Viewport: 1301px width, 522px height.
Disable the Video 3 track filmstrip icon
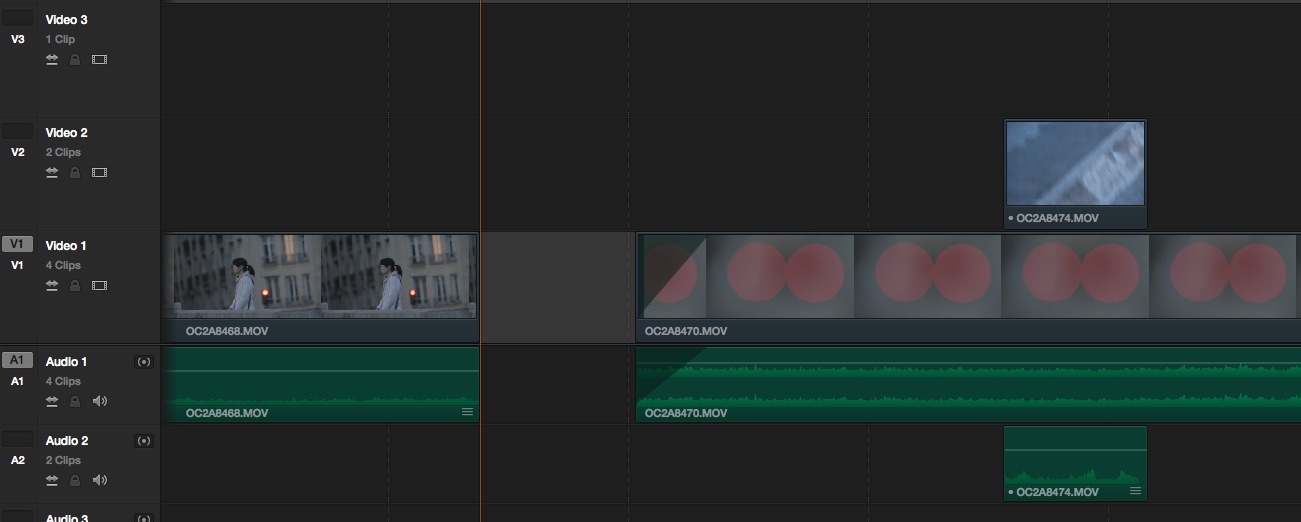pos(99,60)
